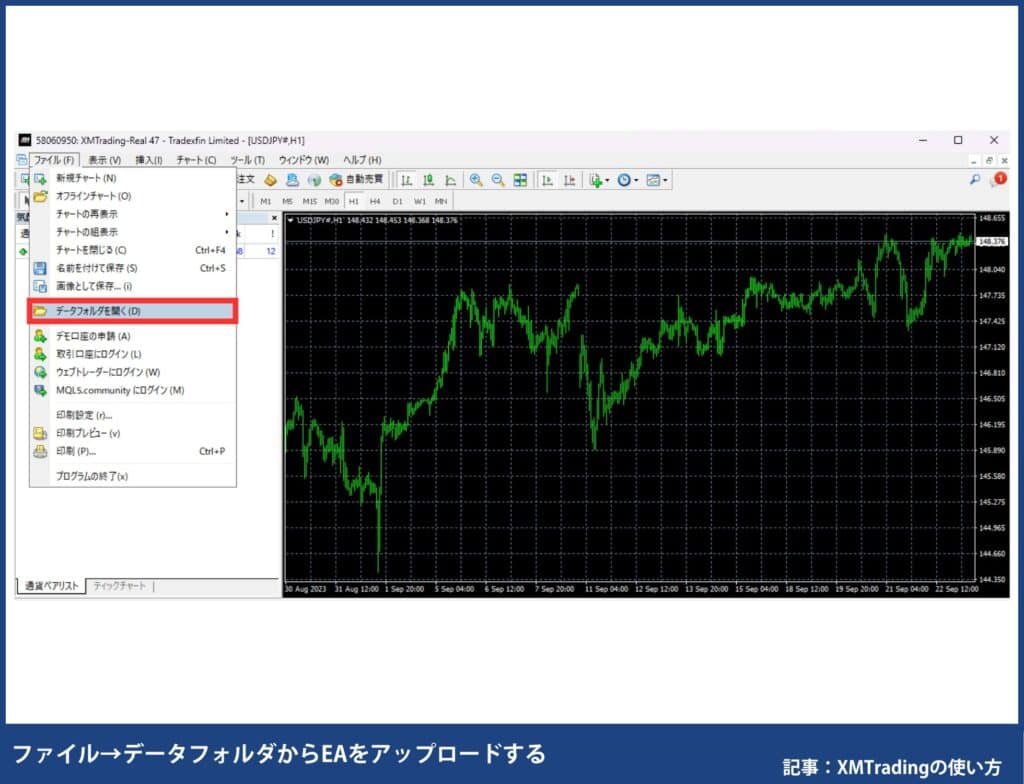Screen dimensions: 1024x784
Task: Click the tile windows grid icon
Action: (520, 180)
